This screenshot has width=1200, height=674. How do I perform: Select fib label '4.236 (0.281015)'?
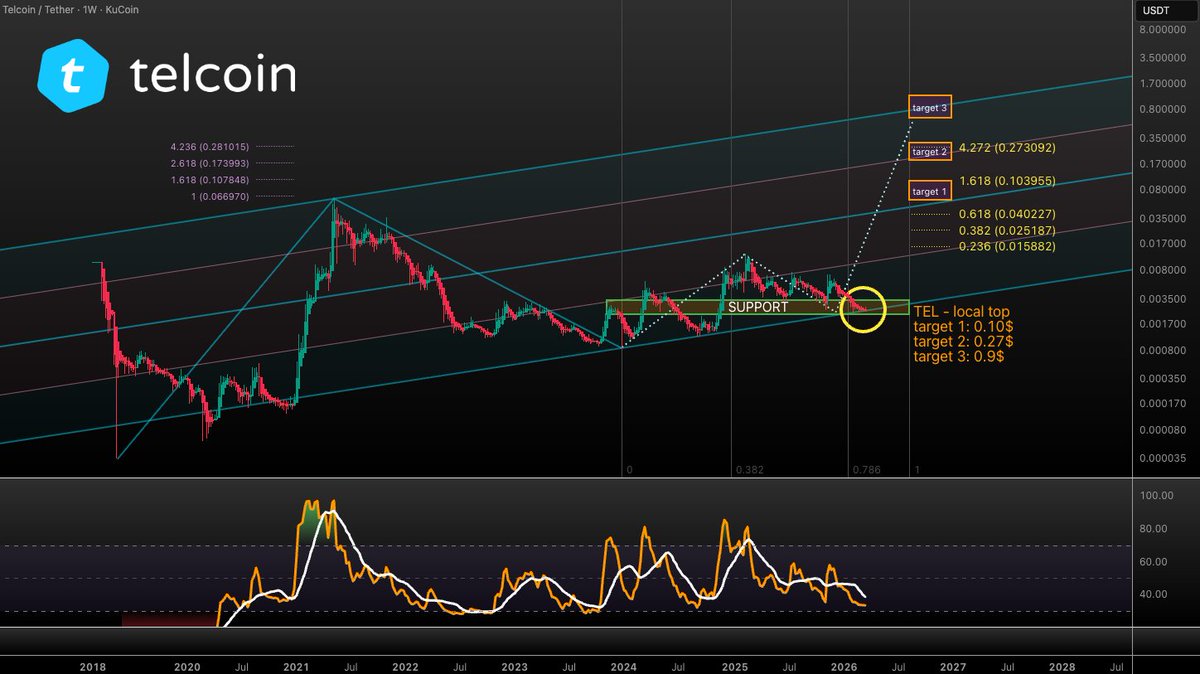[210, 147]
